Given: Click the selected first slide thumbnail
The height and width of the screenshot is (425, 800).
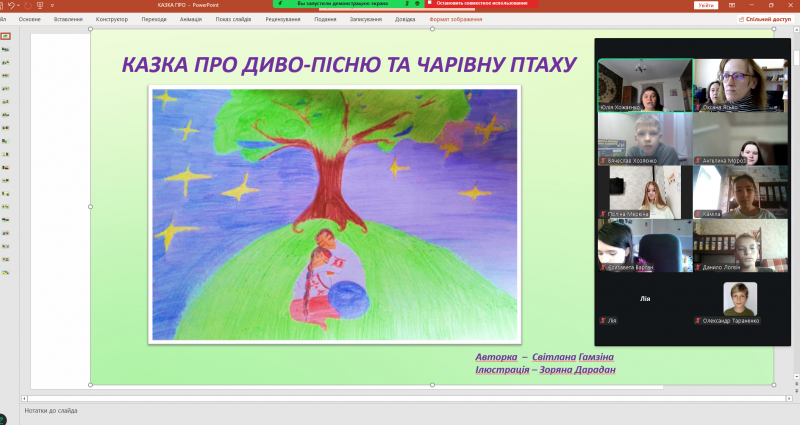Looking at the screenshot, I should pos(6,36).
